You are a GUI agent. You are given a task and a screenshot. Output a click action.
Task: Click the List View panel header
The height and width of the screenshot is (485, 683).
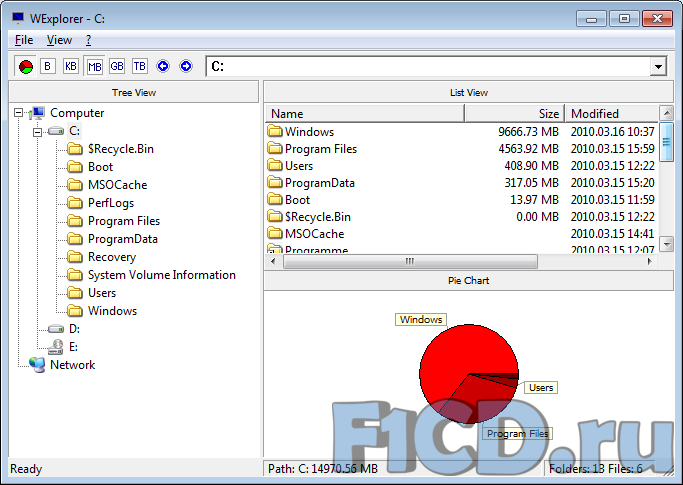click(x=469, y=92)
